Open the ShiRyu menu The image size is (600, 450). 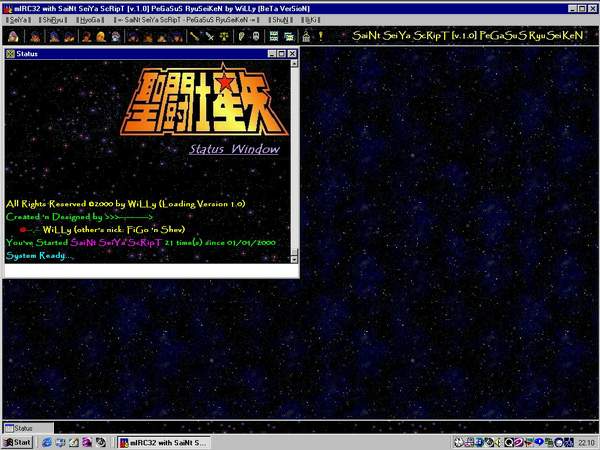(53, 20)
